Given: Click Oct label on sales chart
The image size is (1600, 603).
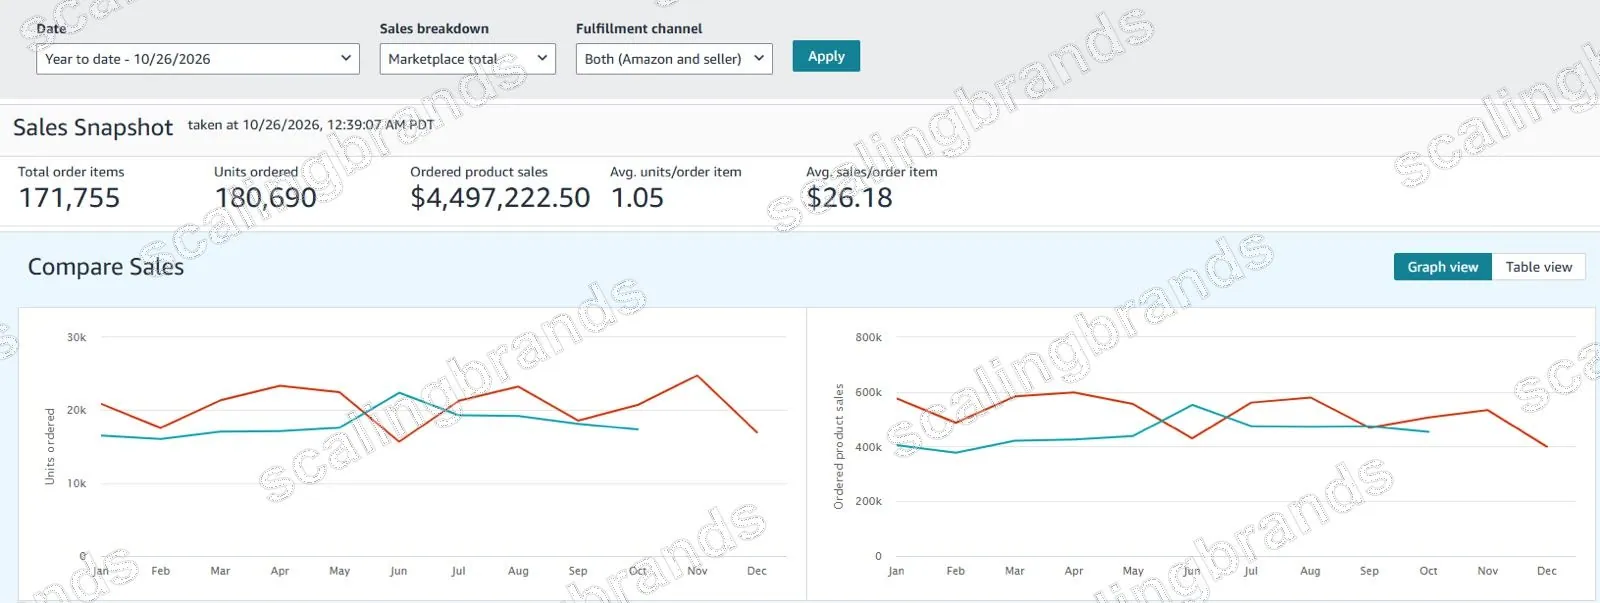Looking at the screenshot, I should pos(1428,571).
